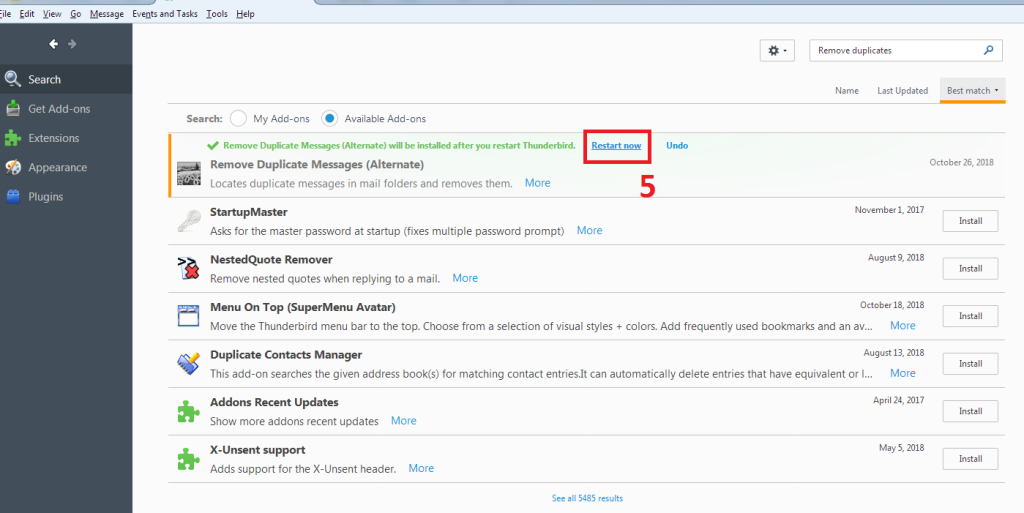The image size is (1024, 513).
Task: Click the Duplicate Contacts Manager title
Action: [x=286, y=355]
